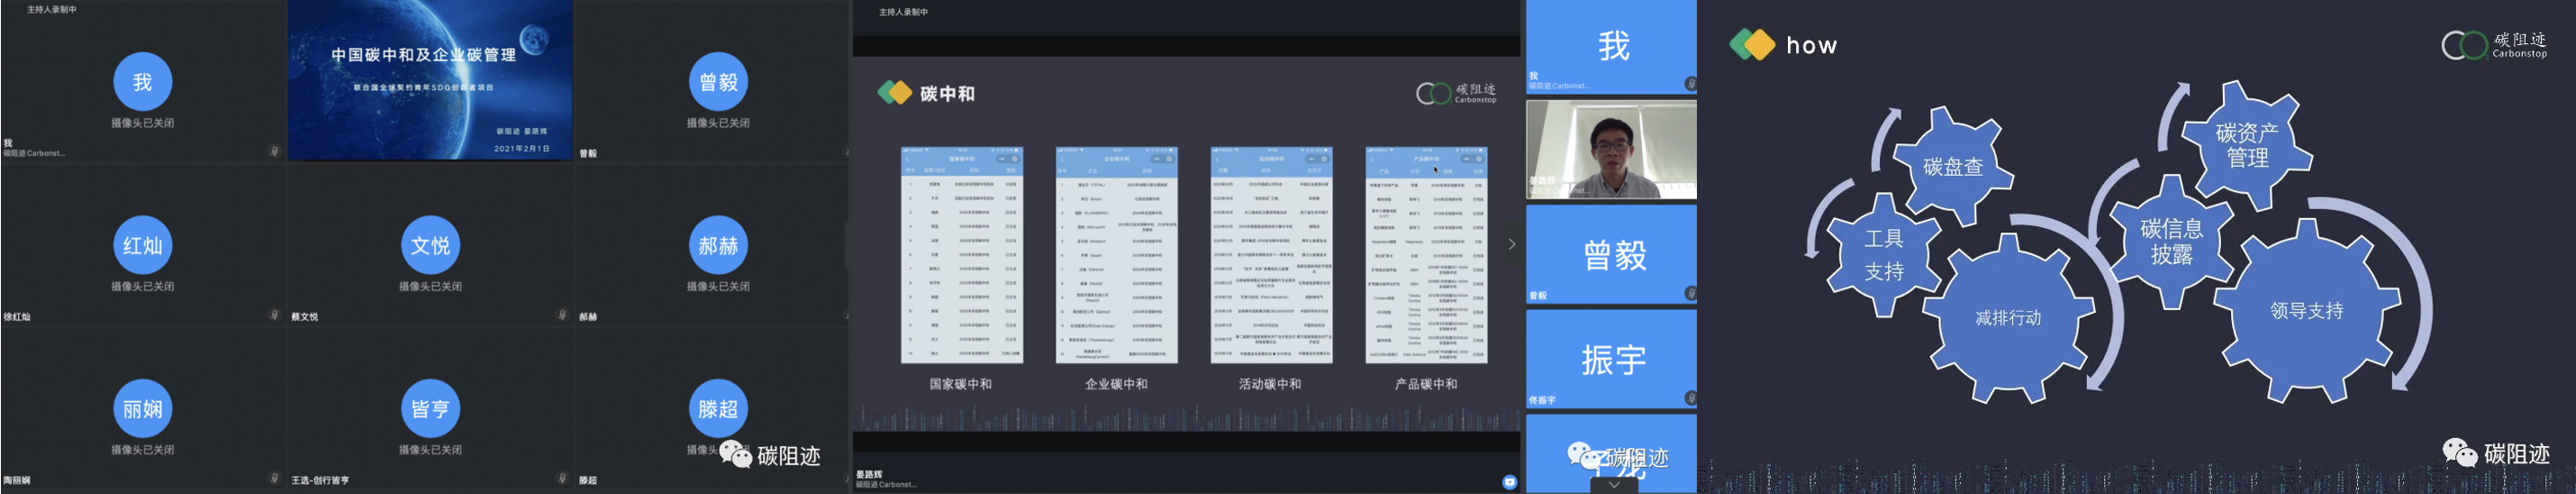Select the speaker video tile in sidebar
This screenshot has width=2576, height=494.
tap(1611, 149)
